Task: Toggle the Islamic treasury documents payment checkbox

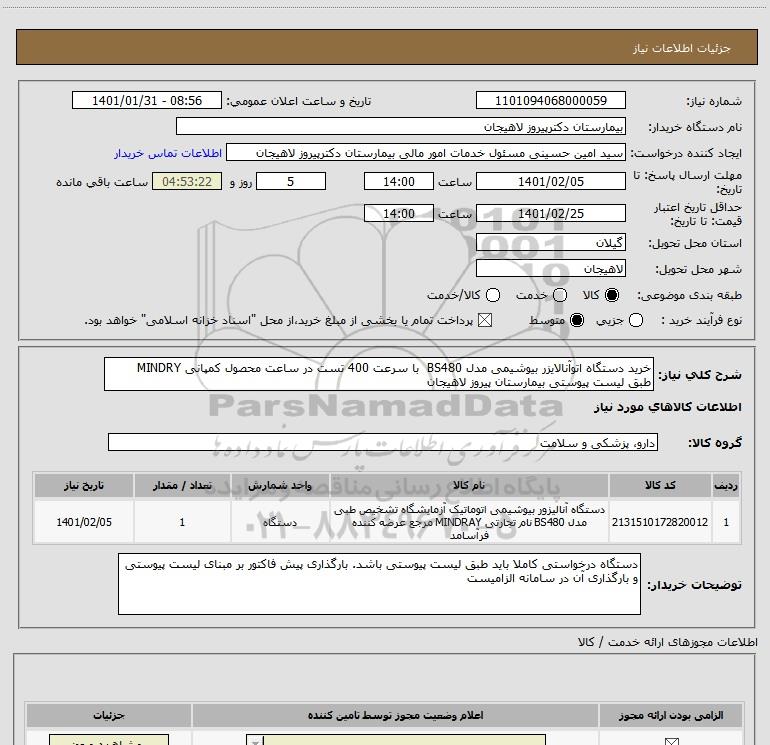Action: [485, 320]
